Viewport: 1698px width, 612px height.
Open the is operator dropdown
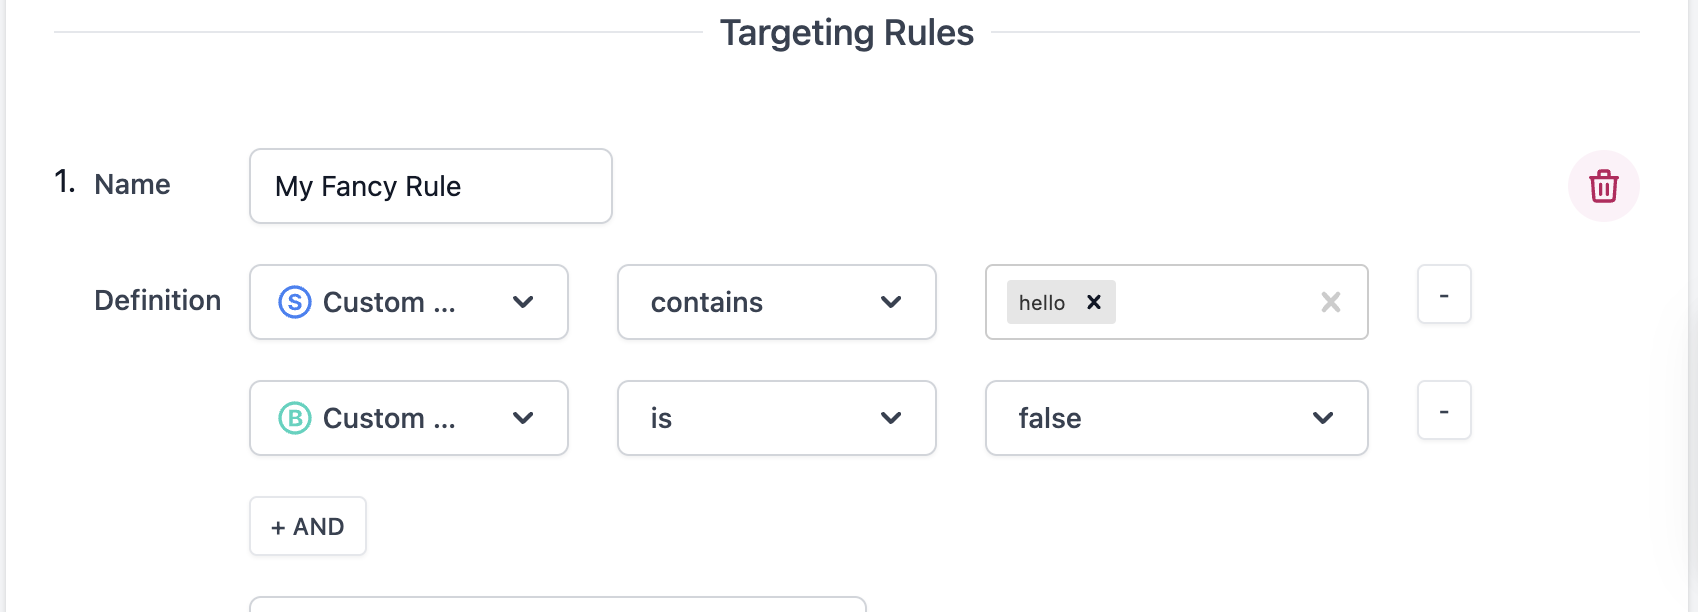[x=776, y=418]
